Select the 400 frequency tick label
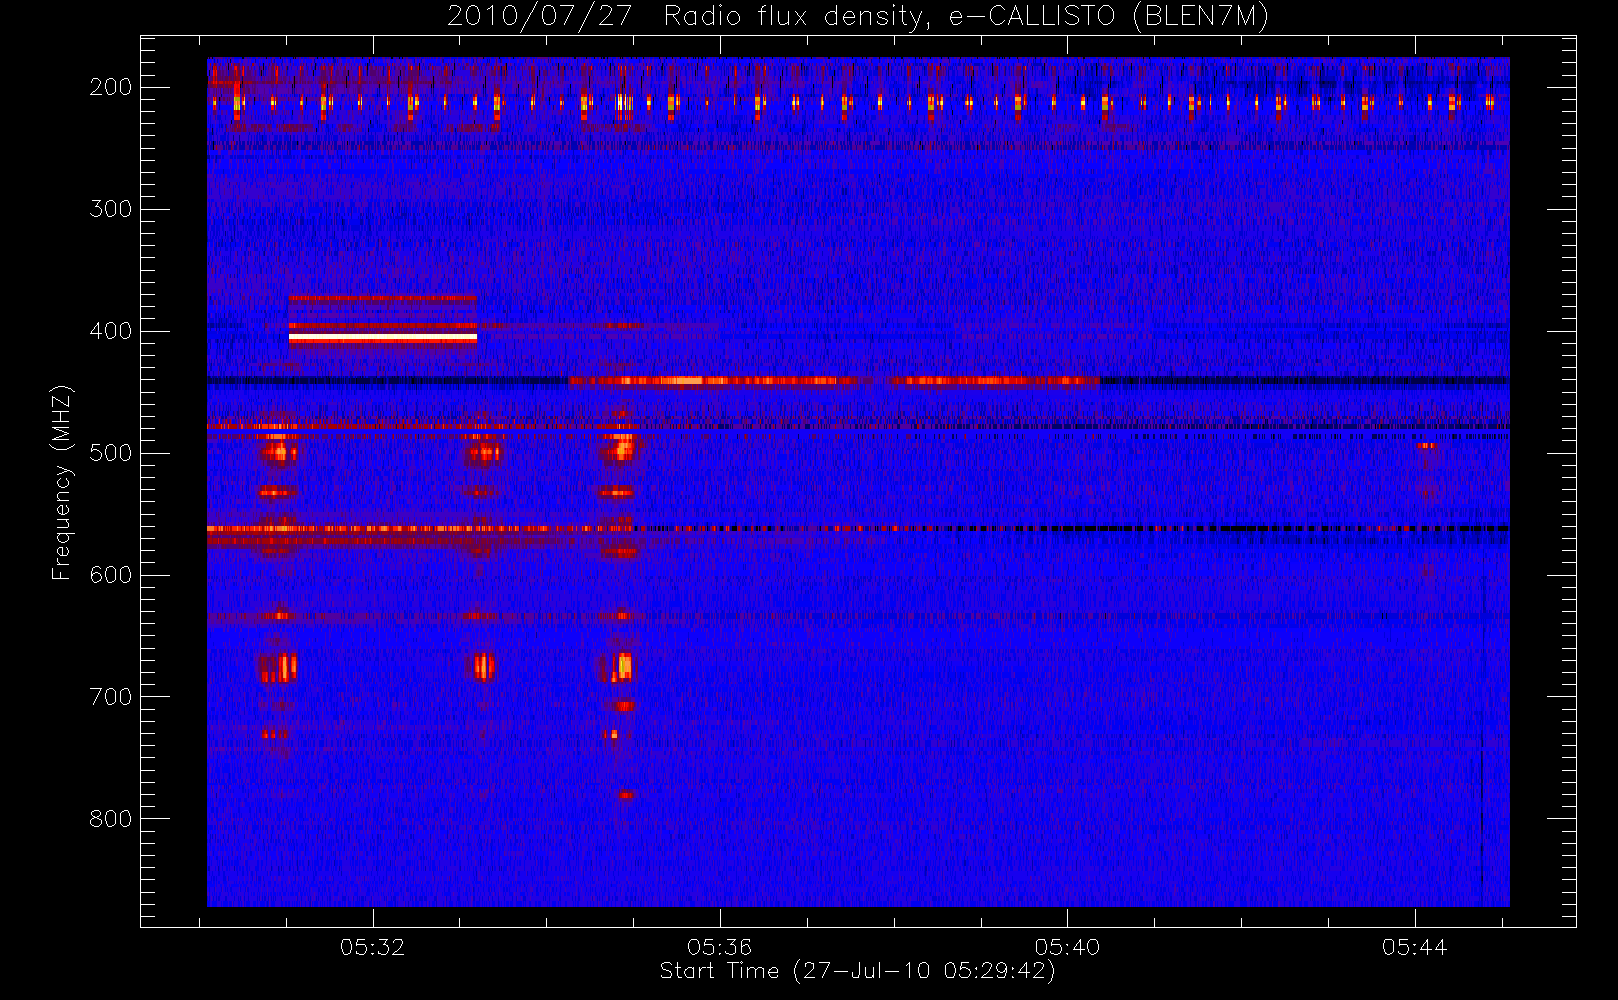The image size is (1618, 1000). (110, 331)
